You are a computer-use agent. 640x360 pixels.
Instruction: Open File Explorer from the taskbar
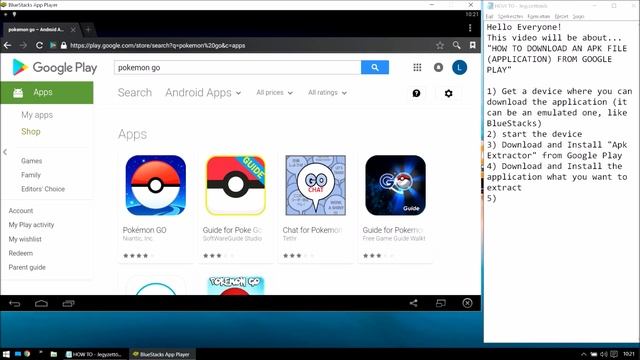tap(53, 354)
